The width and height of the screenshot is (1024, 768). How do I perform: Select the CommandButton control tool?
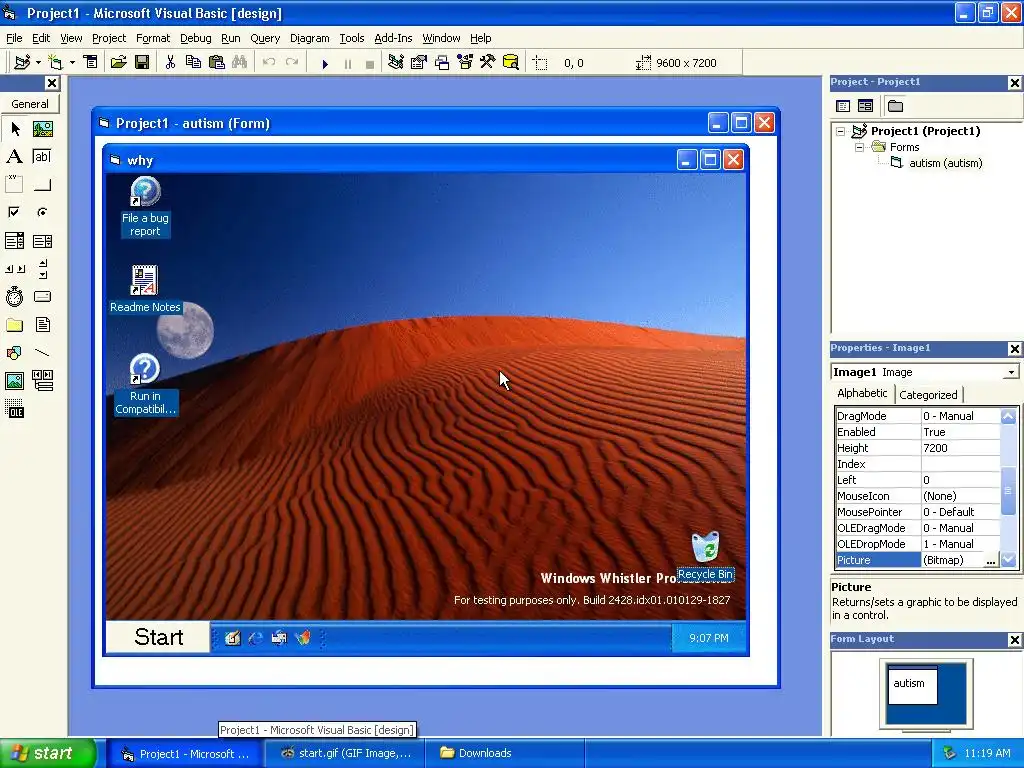[x=42, y=185]
